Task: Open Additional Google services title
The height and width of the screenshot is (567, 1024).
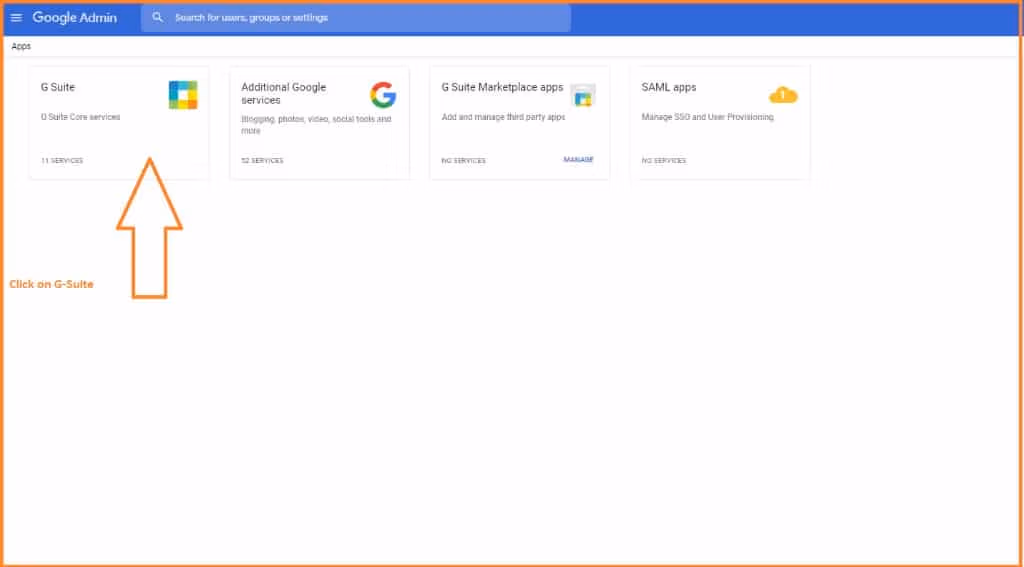Action: pyautogui.click(x=283, y=93)
